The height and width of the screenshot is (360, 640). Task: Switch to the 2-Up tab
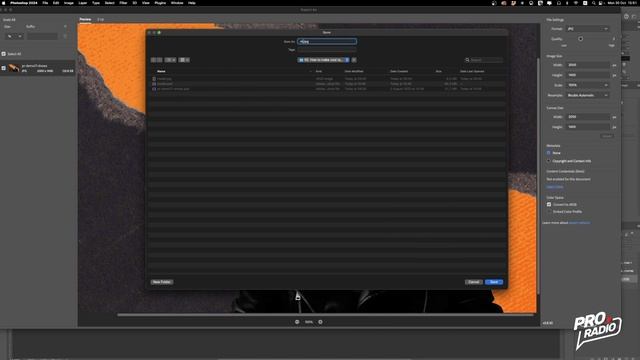[x=100, y=19]
